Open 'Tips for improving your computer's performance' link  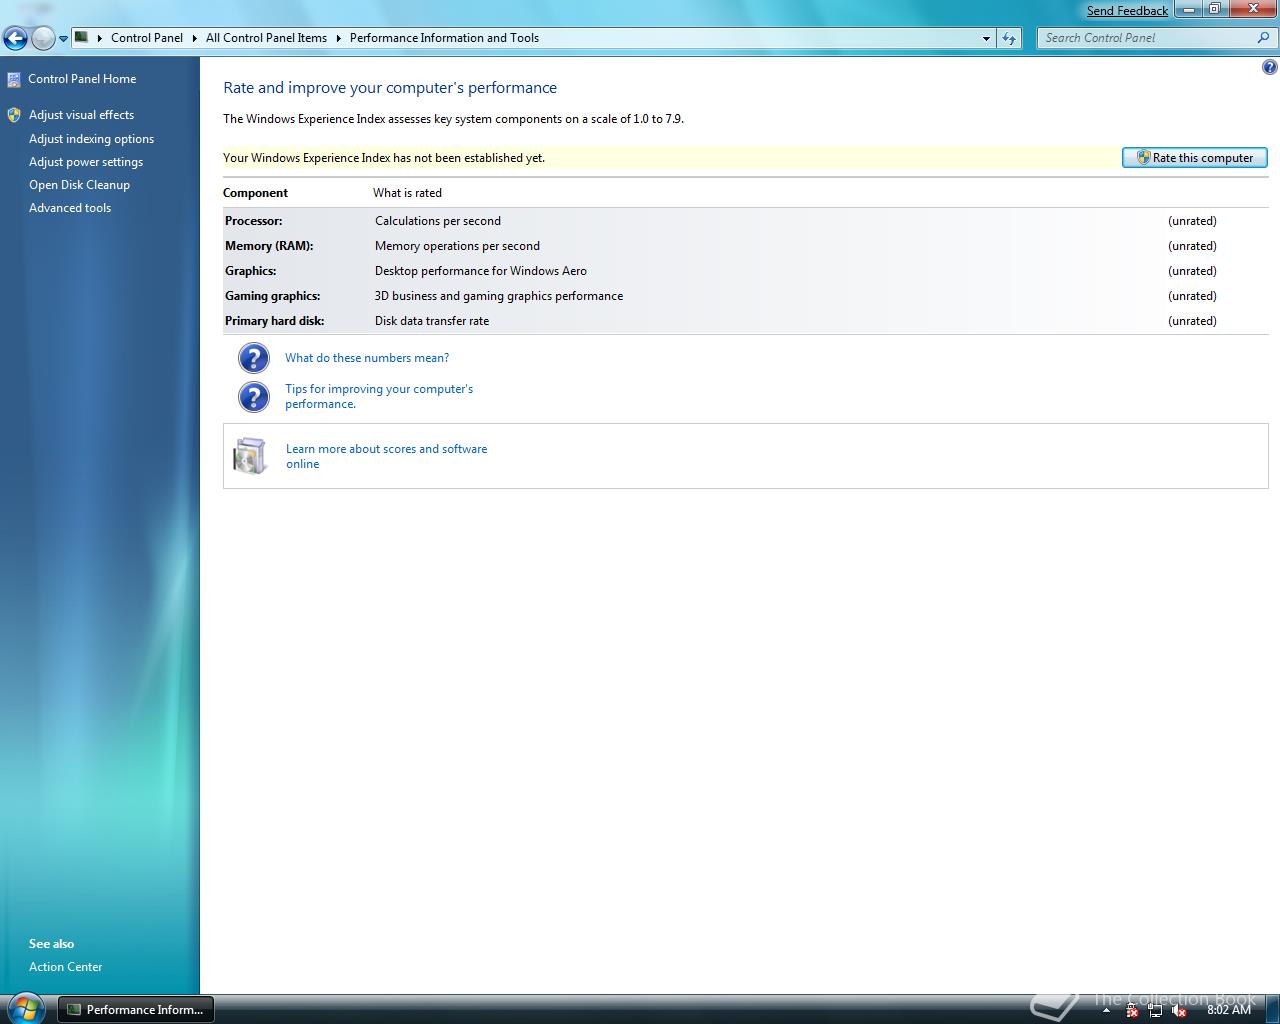point(379,396)
